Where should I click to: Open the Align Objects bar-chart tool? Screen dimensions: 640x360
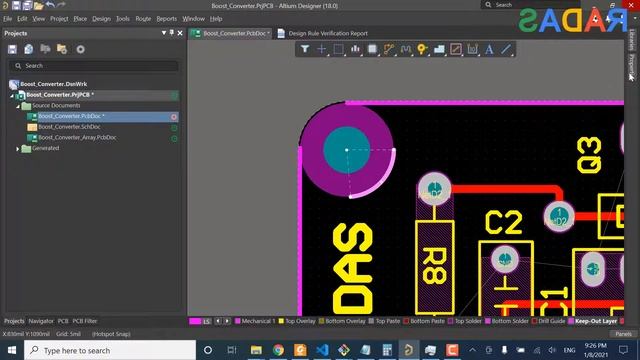tap(355, 49)
